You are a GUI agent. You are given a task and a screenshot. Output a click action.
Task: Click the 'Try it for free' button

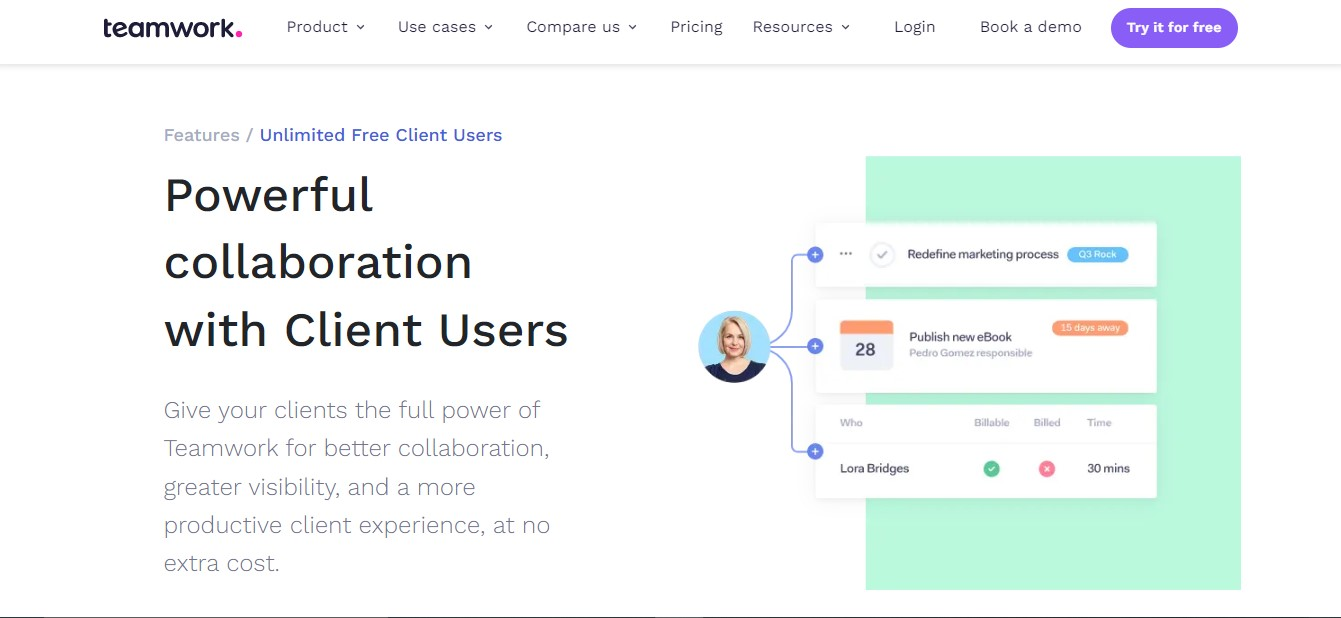[x=1174, y=27]
